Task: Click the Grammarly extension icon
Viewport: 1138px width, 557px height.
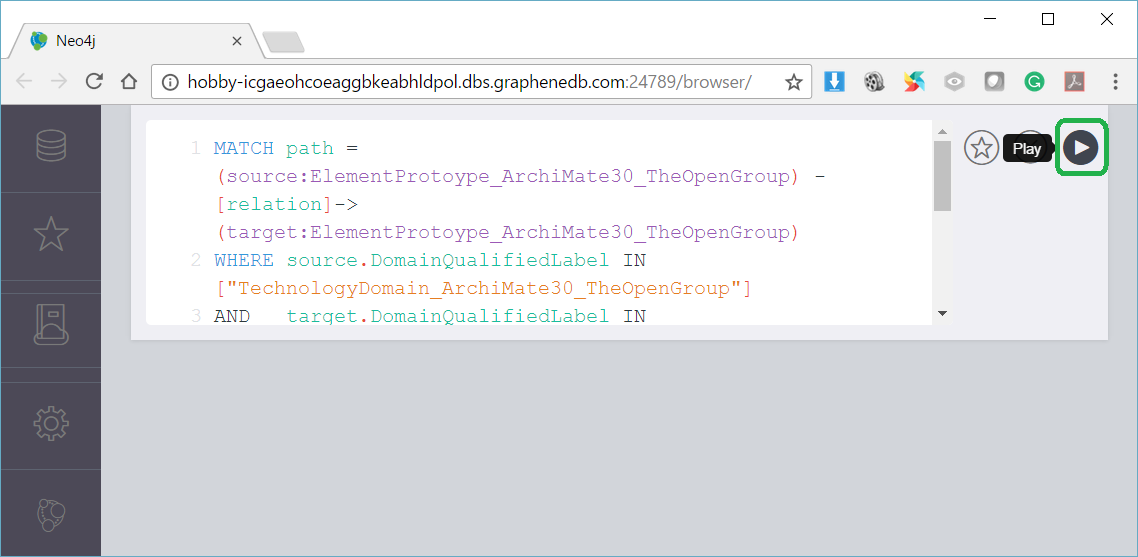Action: 1034,82
